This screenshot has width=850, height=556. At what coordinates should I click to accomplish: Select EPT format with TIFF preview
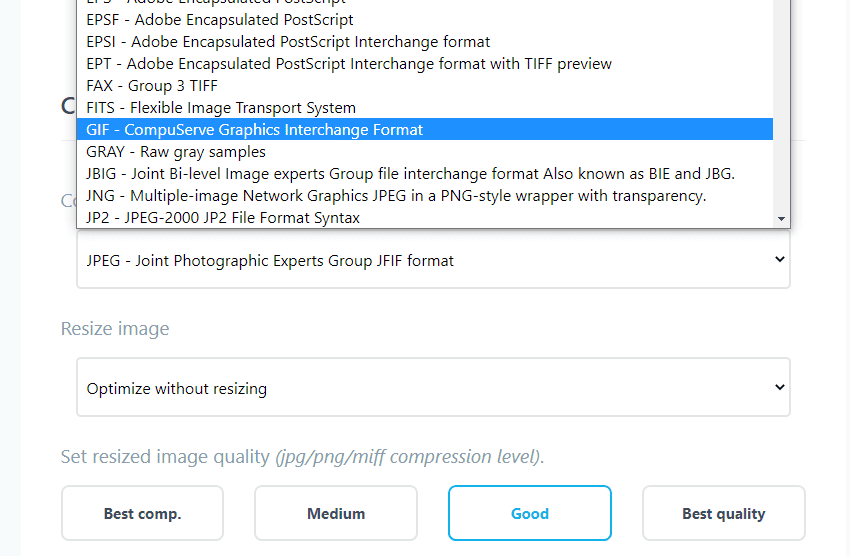pyautogui.click(x=425, y=64)
